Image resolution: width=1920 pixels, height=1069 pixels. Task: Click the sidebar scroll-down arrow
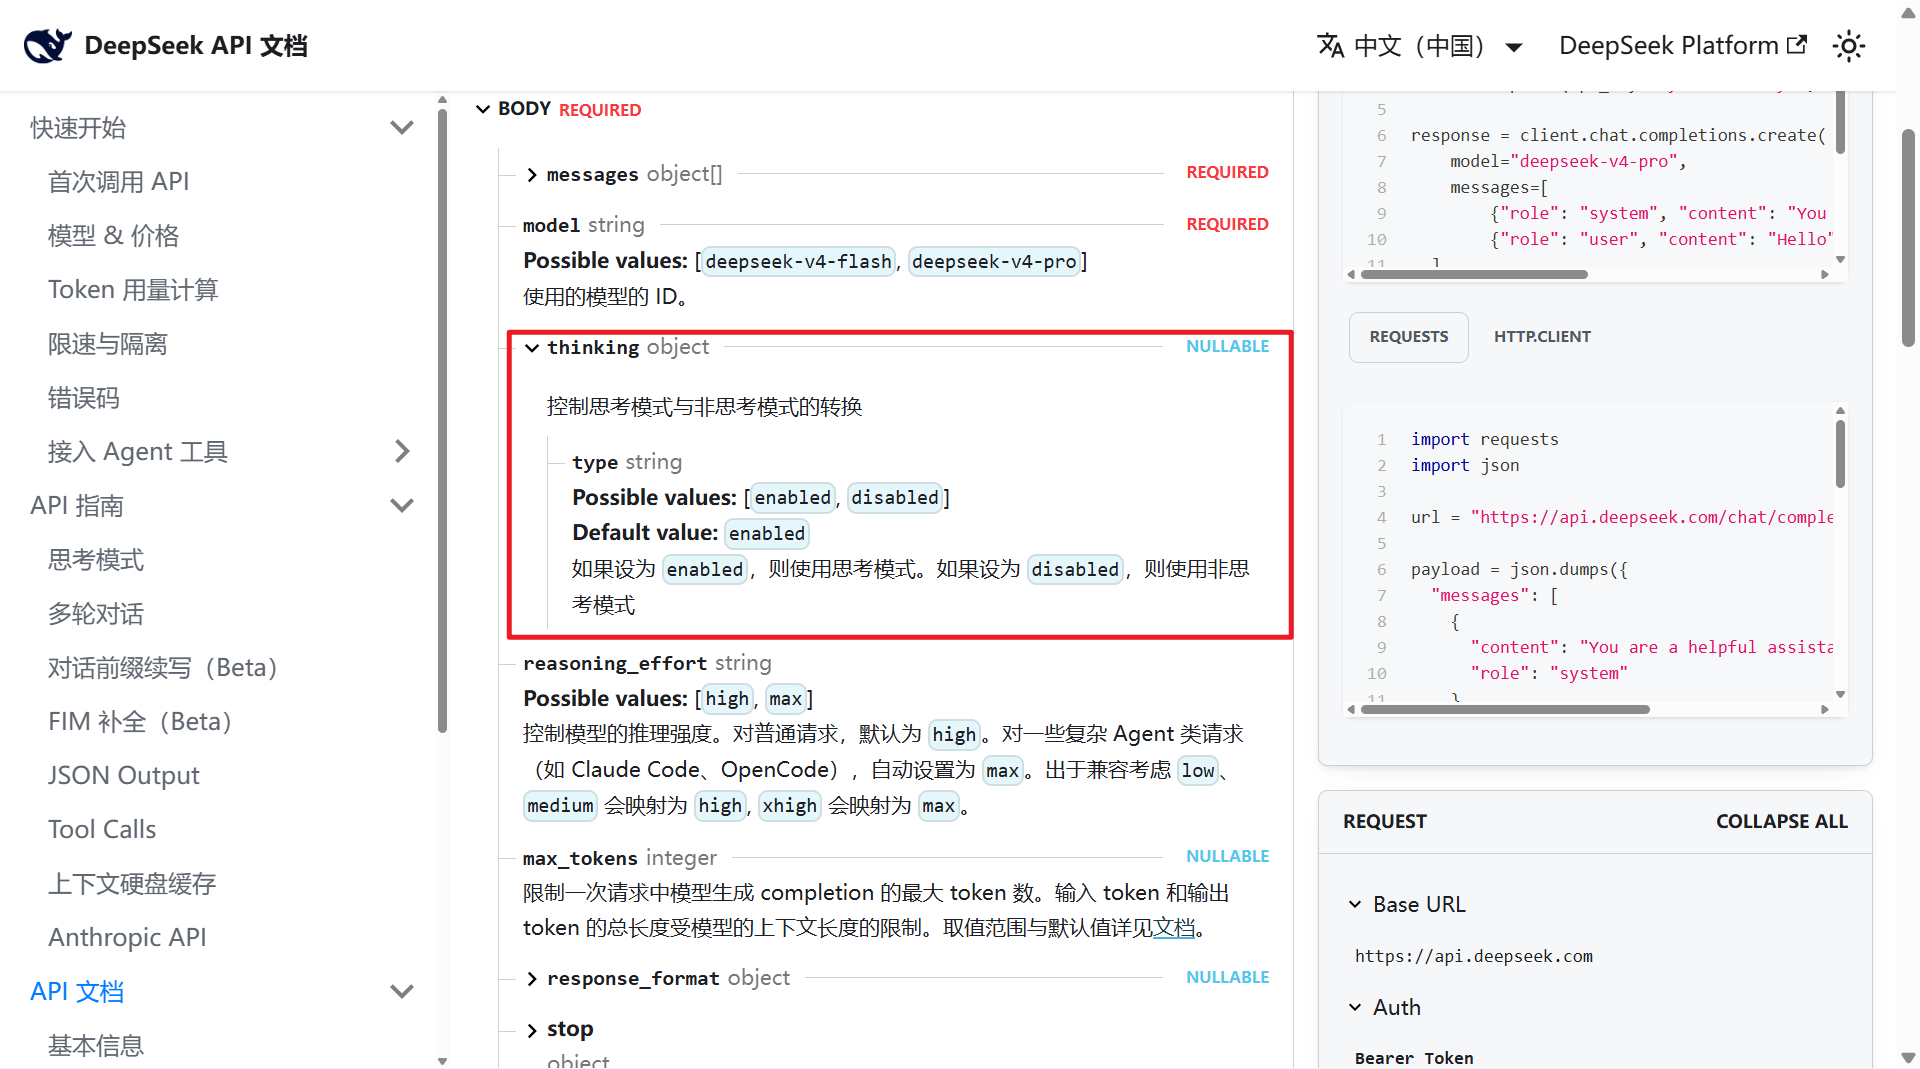pos(442,1061)
